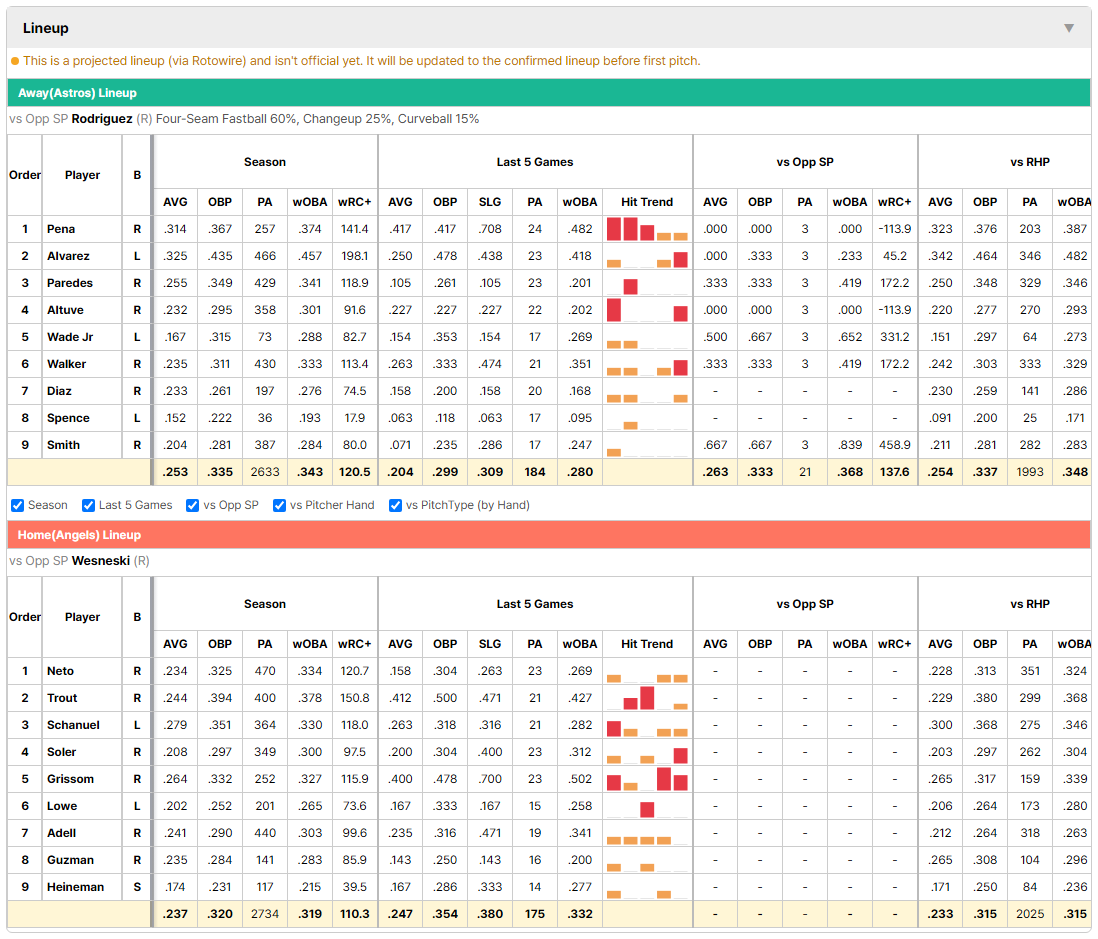Click Adell's hit trend bars
1098x939 pixels.
point(647,833)
